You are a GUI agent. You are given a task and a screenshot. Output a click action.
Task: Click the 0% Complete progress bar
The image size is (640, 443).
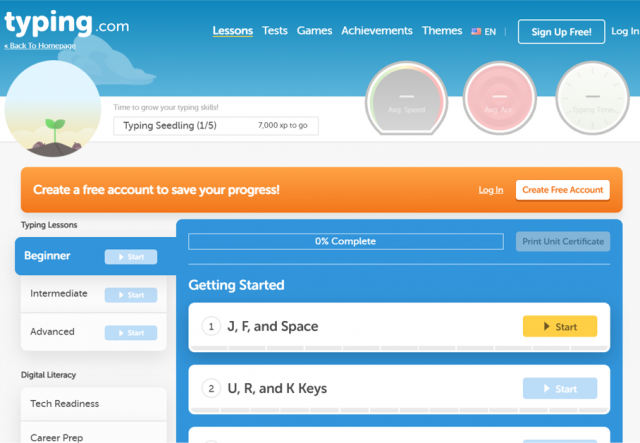coord(346,241)
